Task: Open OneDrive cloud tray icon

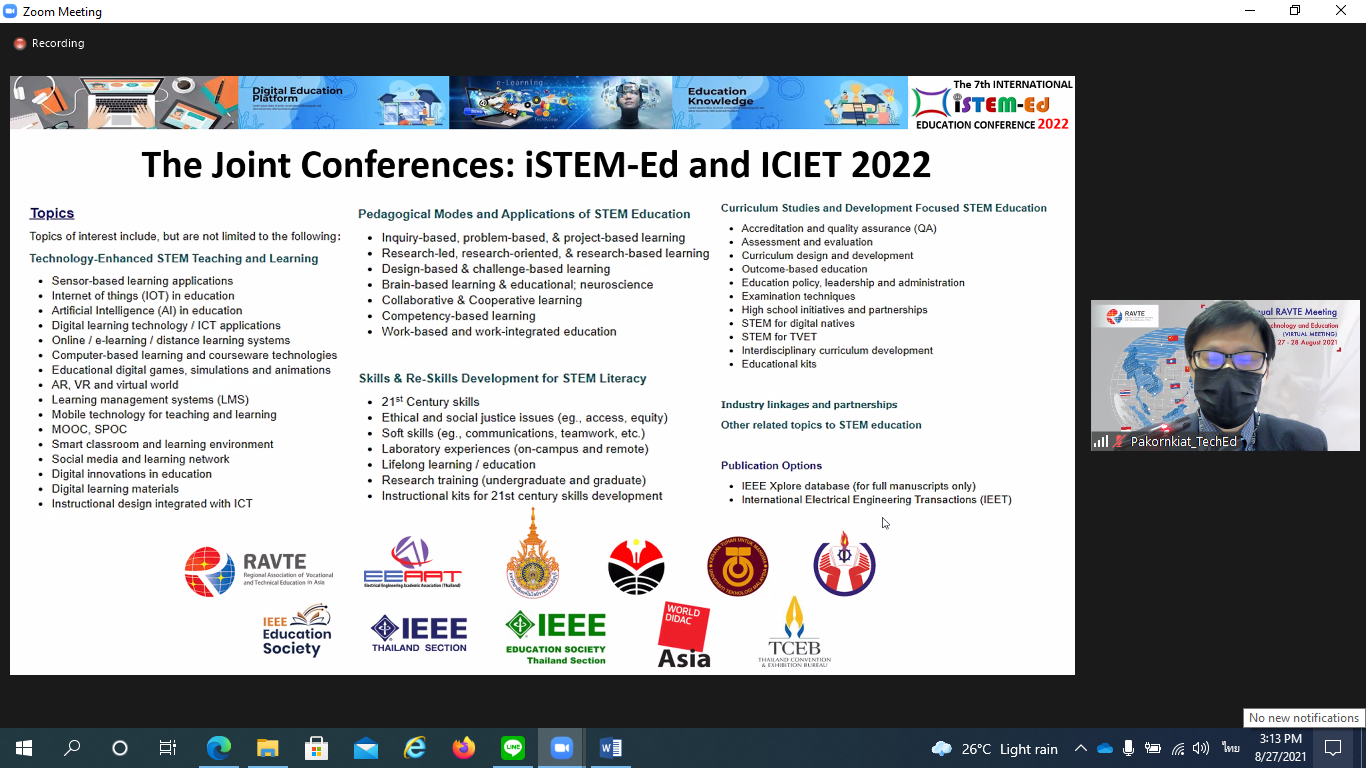Action: point(1104,748)
